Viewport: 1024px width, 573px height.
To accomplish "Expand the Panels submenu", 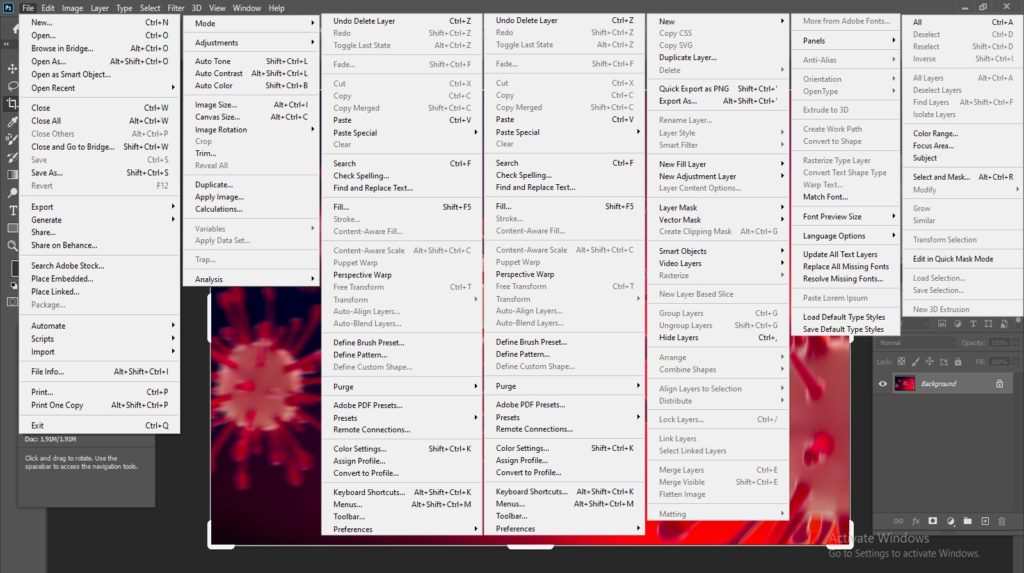I will pos(846,41).
